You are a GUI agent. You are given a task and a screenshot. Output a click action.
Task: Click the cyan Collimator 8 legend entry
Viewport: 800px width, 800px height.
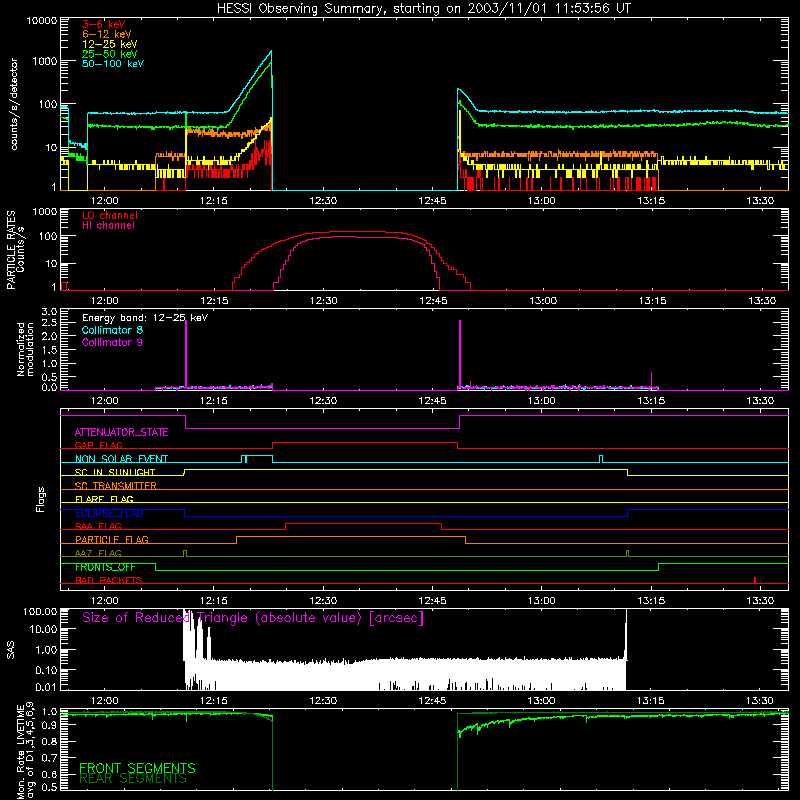point(112,330)
